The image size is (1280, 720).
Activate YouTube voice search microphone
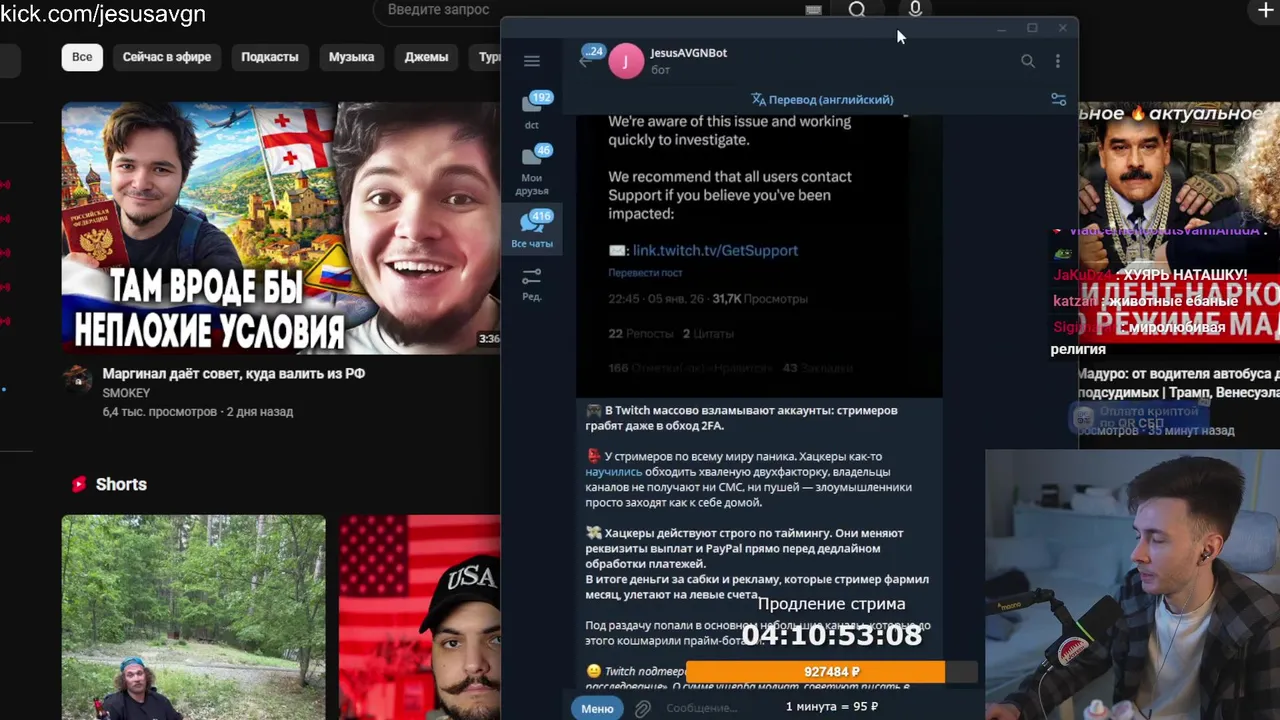915,10
